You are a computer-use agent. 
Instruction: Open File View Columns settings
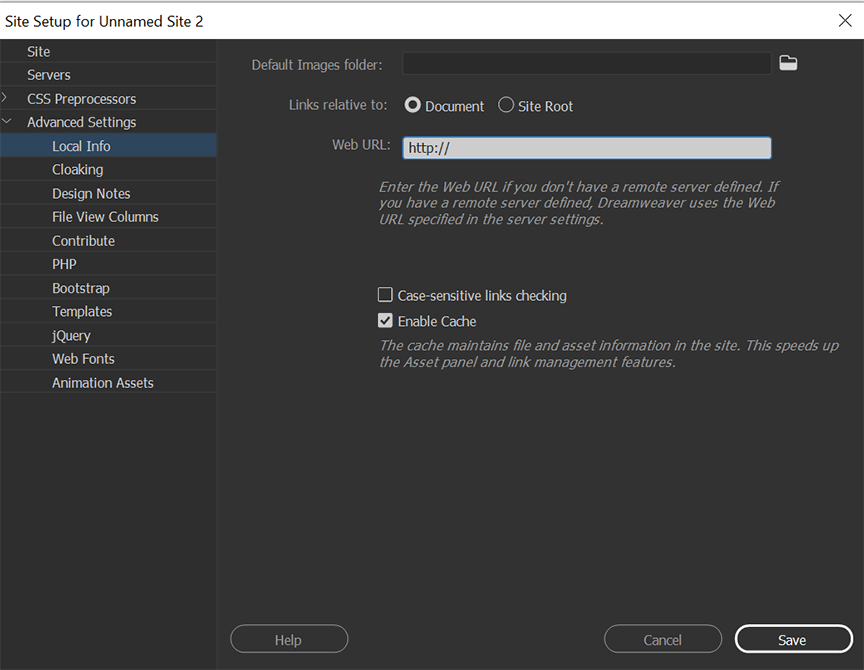105,217
